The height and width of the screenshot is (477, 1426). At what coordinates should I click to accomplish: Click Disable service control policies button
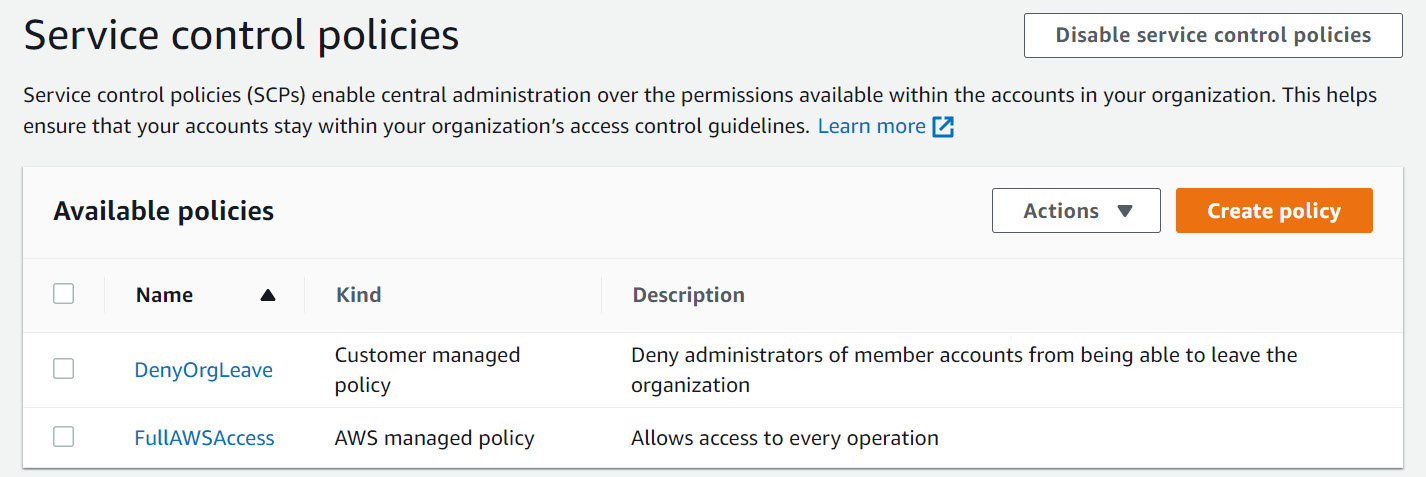(x=1213, y=35)
